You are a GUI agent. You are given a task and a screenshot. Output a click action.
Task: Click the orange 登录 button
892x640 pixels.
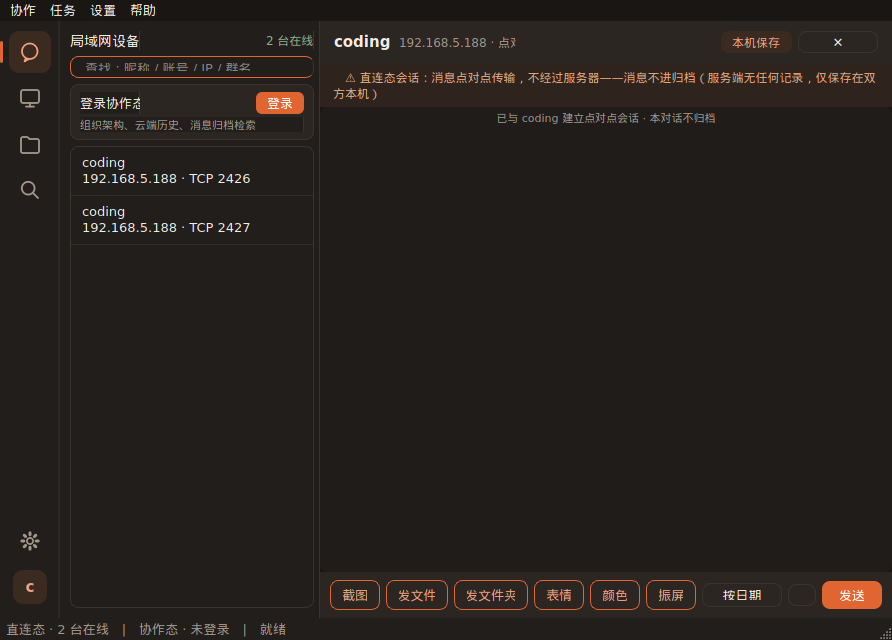[280, 103]
